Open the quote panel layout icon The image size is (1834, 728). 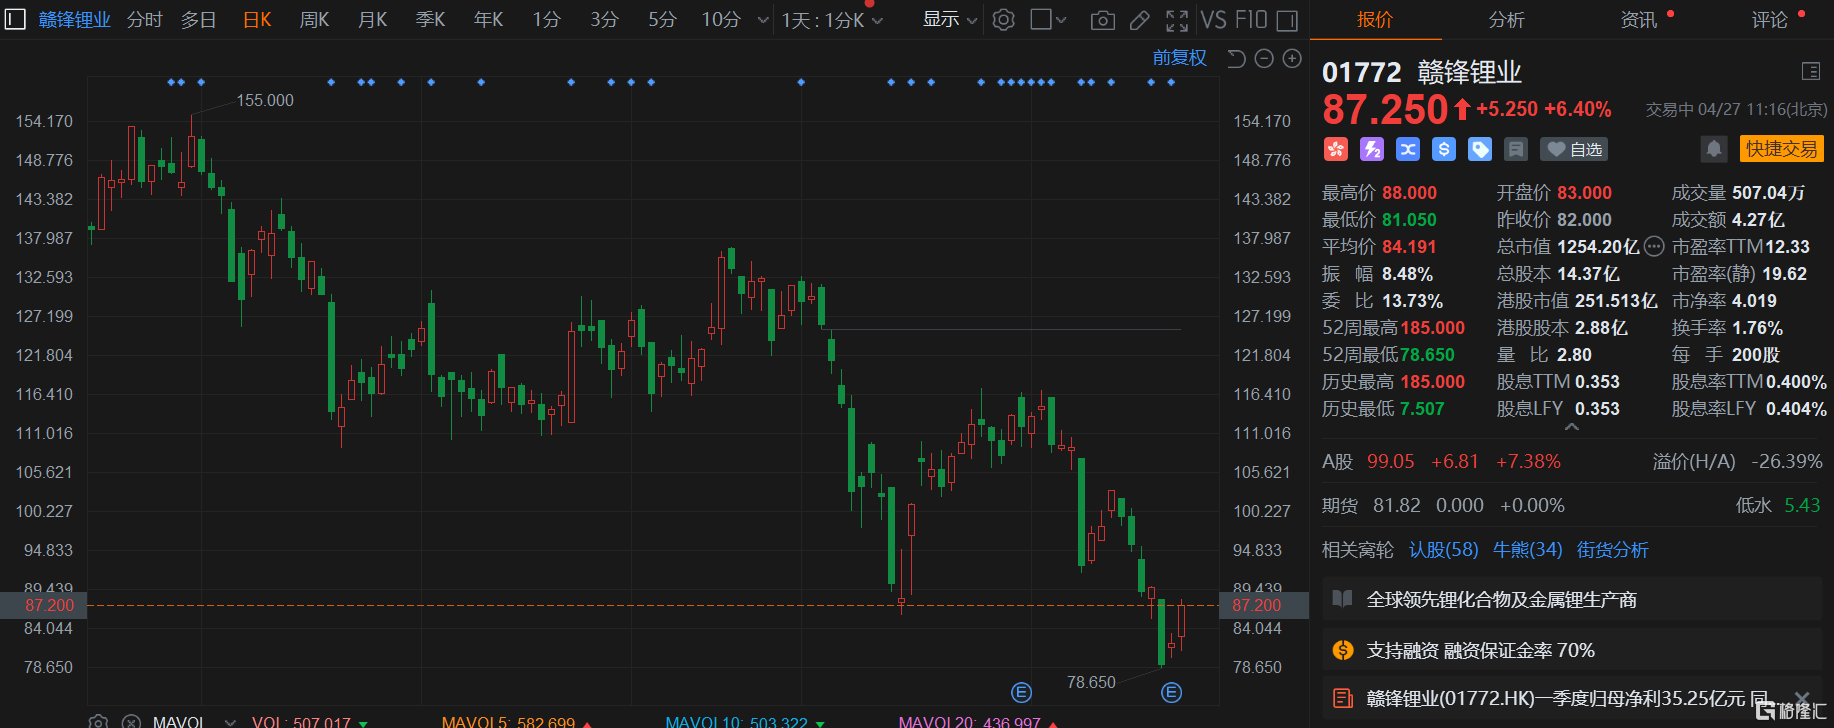[1811, 71]
